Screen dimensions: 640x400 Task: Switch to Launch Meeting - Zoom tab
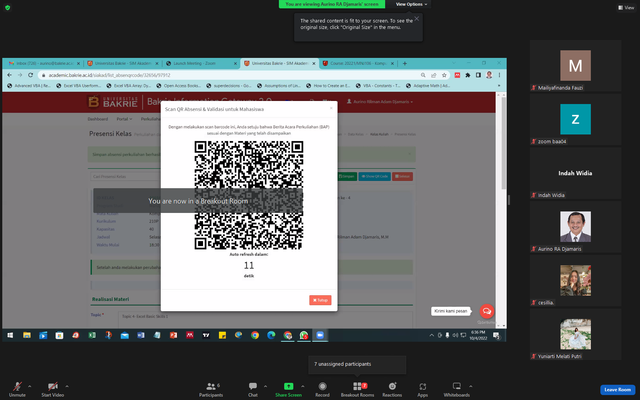click(201, 64)
